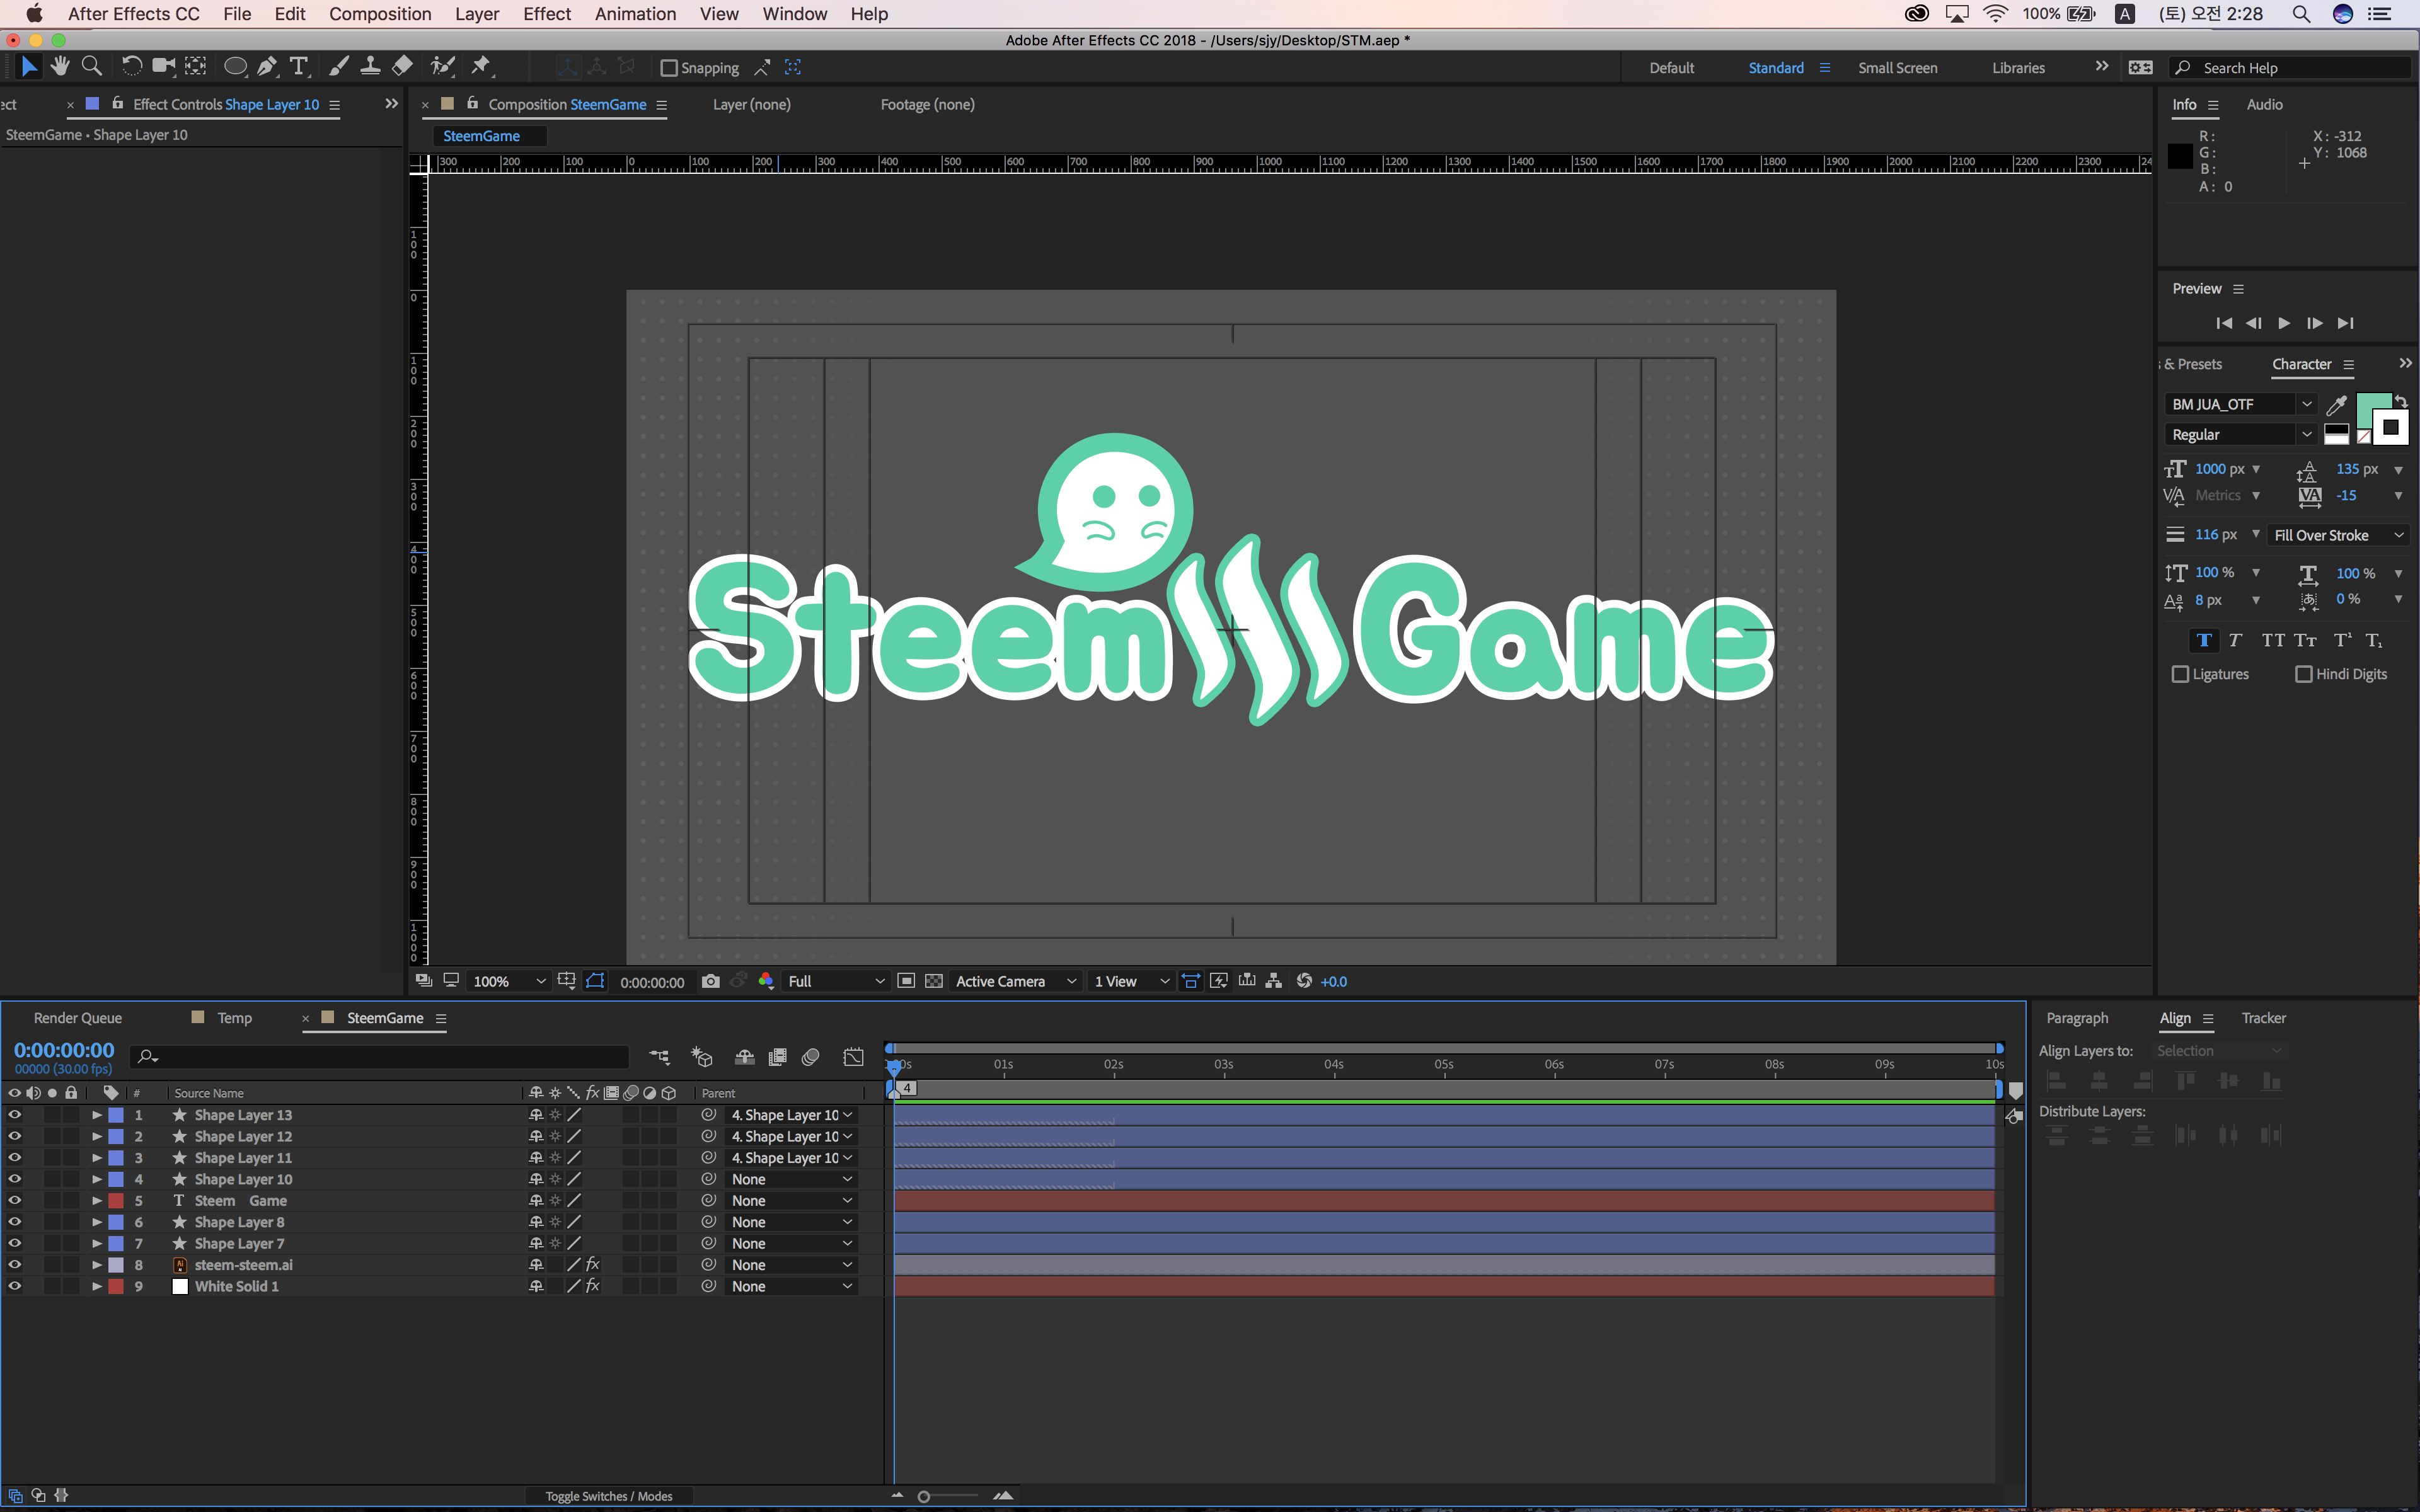The height and width of the screenshot is (1512, 2420).
Task: Open the BM JUA_OTF font dropdown
Action: [x=2306, y=404]
